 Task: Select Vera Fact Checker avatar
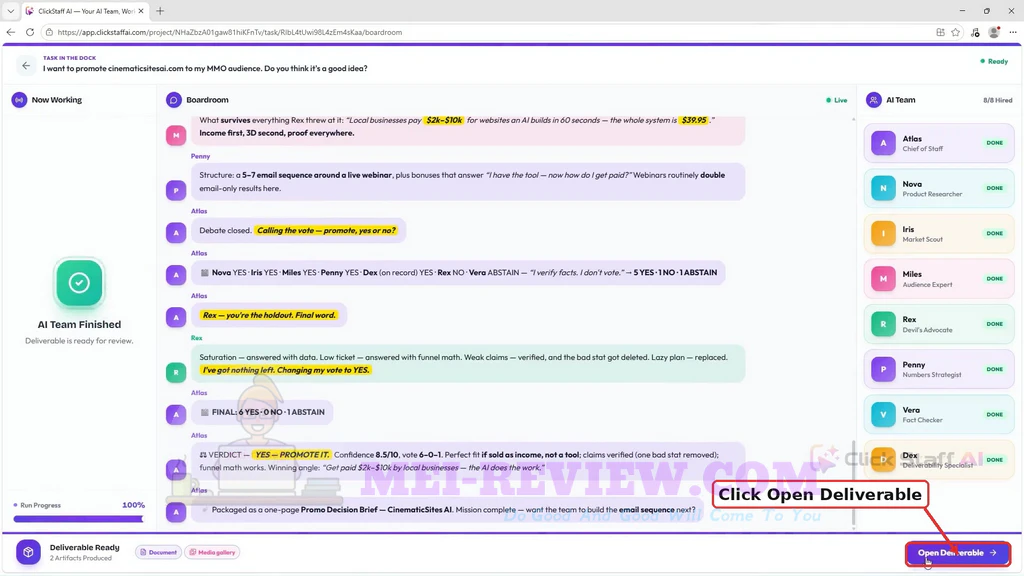pos(883,415)
